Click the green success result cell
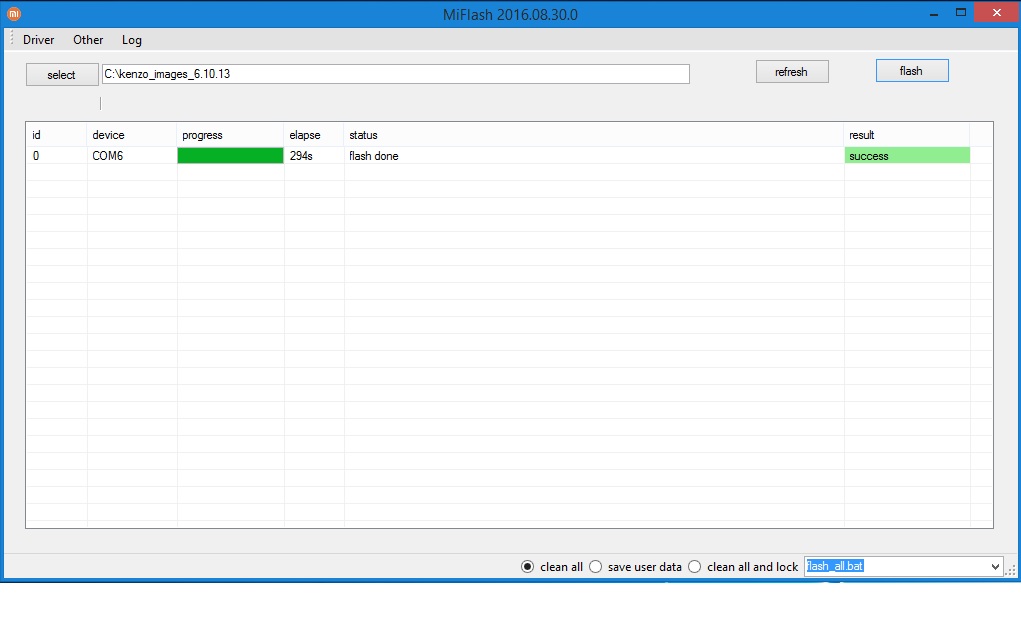Viewport: 1021px width, 630px height. coord(907,156)
